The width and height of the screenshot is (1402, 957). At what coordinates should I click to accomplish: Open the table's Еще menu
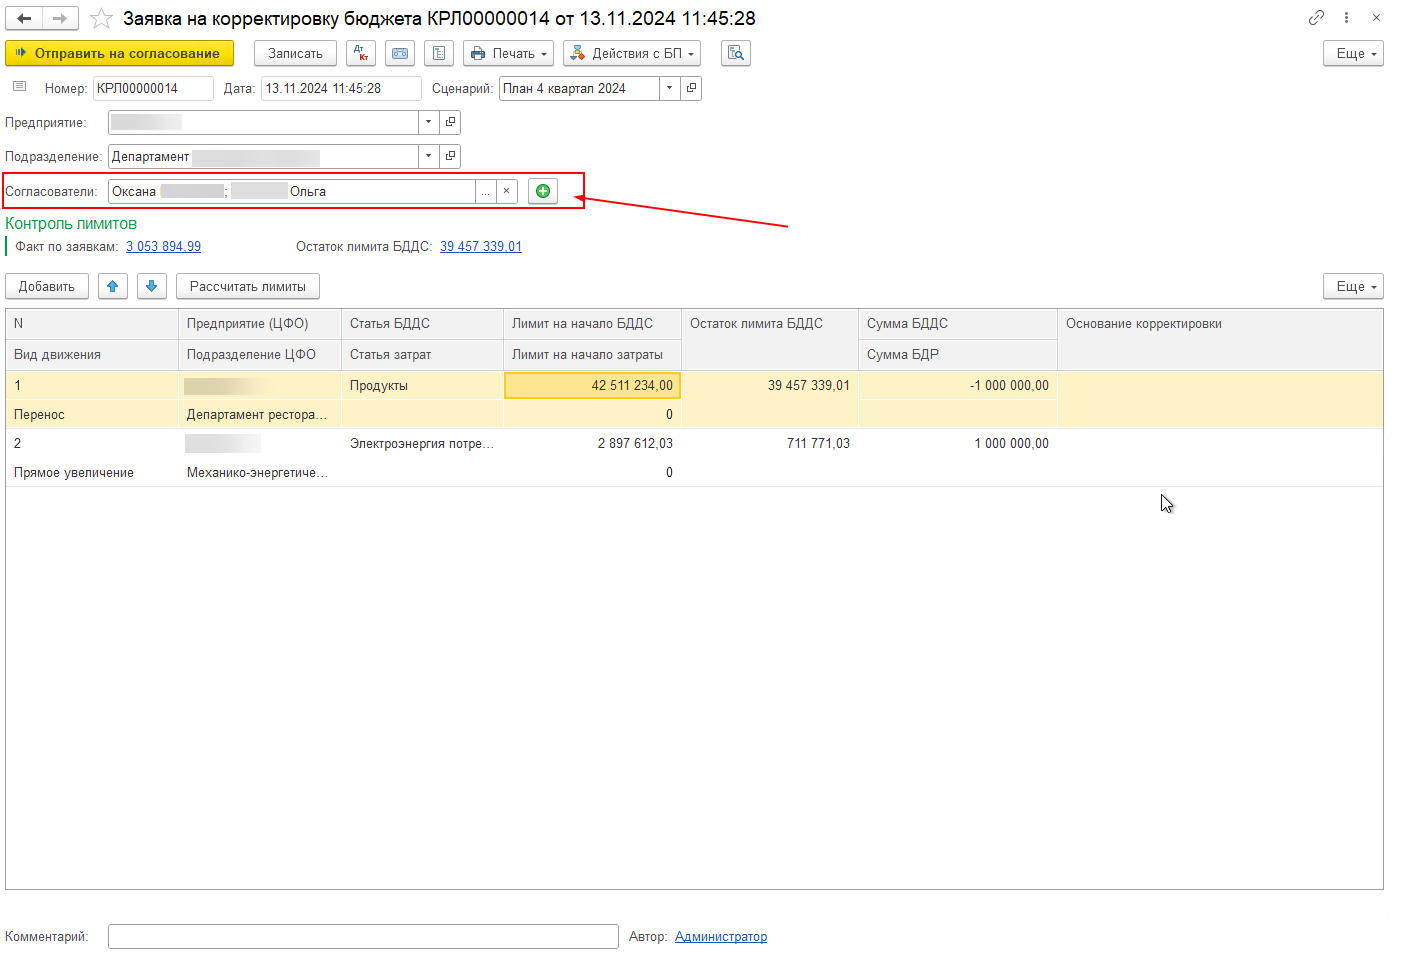(x=1353, y=286)
